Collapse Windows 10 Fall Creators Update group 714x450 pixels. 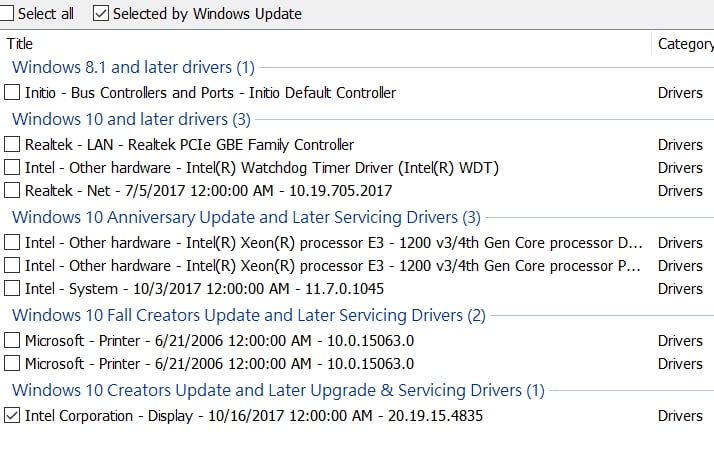[x=249, y=315]
